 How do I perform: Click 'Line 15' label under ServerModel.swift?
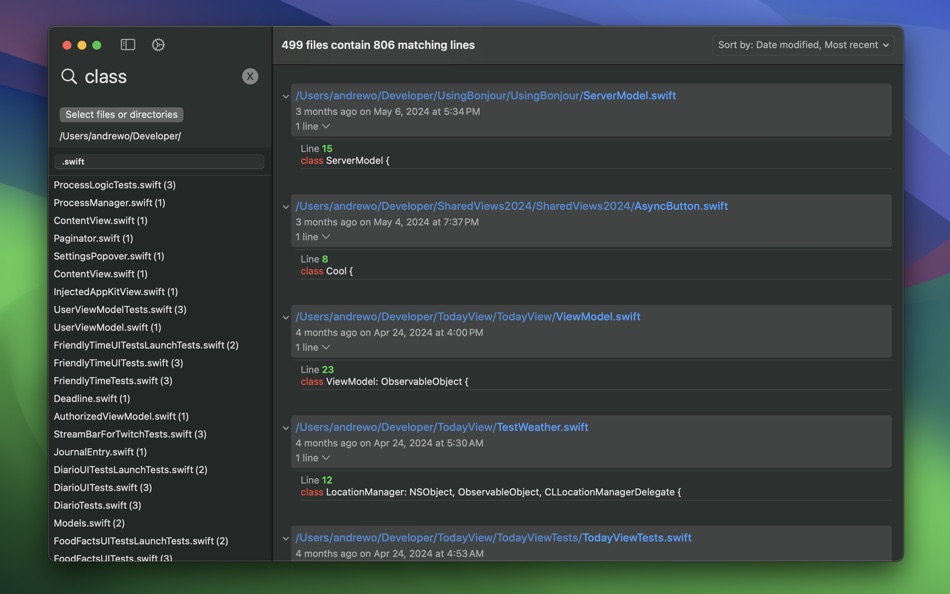pyautogui.click(x=316, y=148)
